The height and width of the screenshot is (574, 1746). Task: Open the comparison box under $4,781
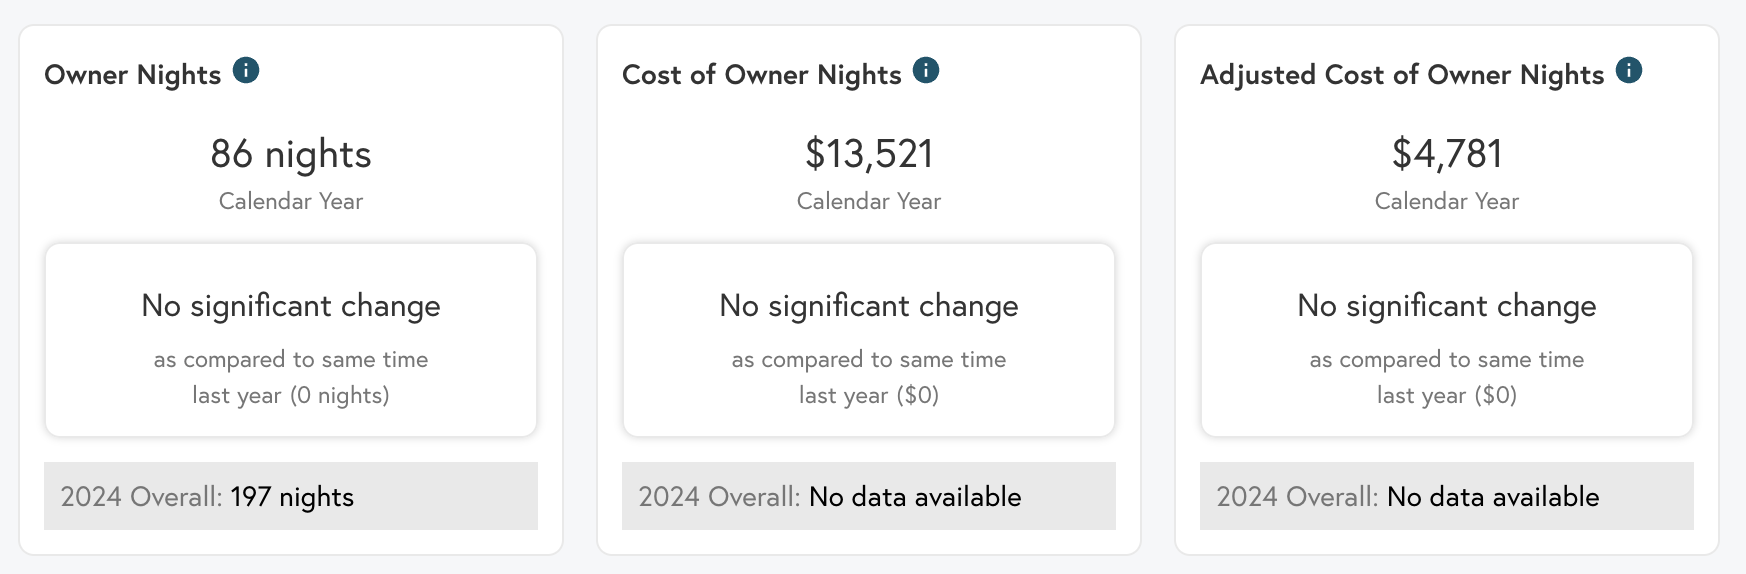pos(1447,340)
